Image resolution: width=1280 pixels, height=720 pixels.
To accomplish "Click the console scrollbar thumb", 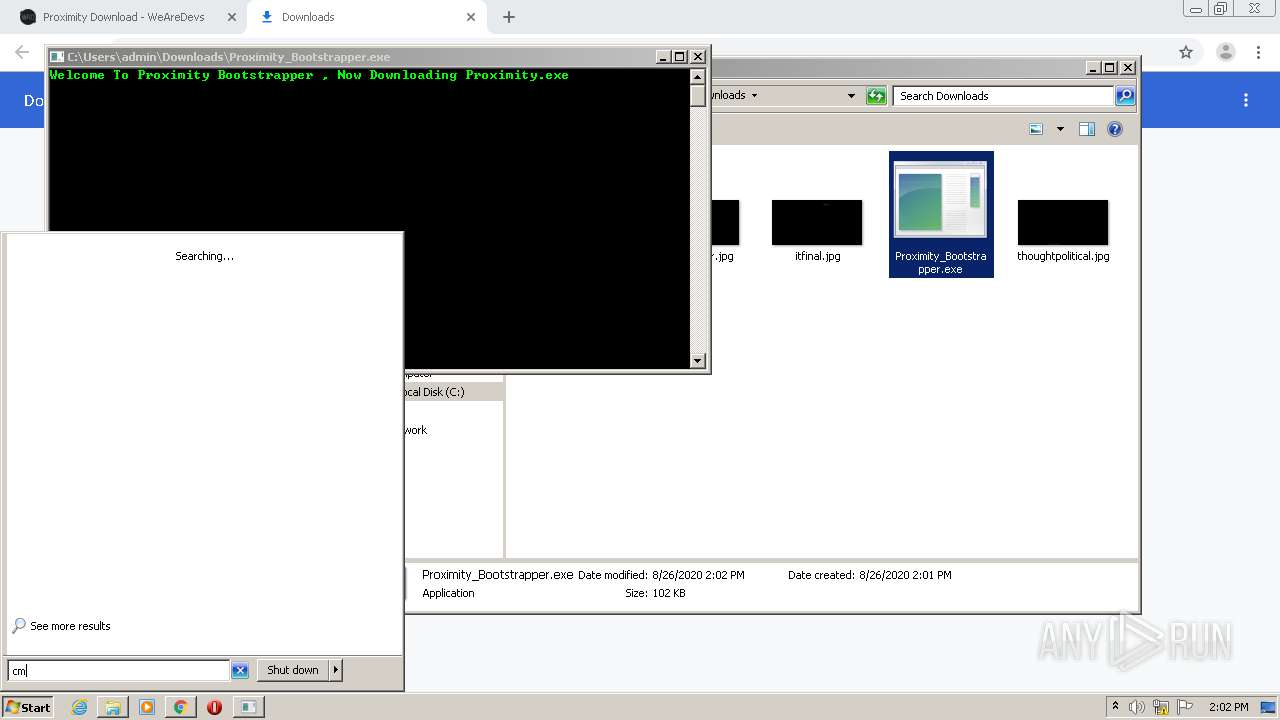I will 698,95.
